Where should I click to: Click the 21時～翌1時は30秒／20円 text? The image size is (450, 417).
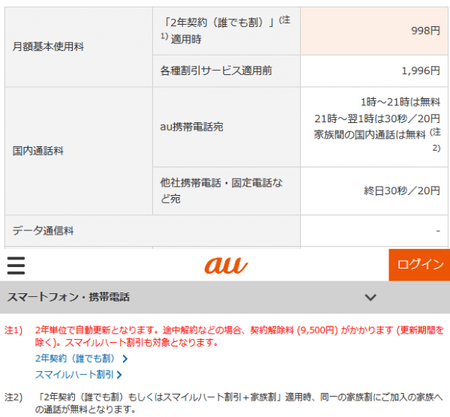pyautogui.click(x=377, y=118)
